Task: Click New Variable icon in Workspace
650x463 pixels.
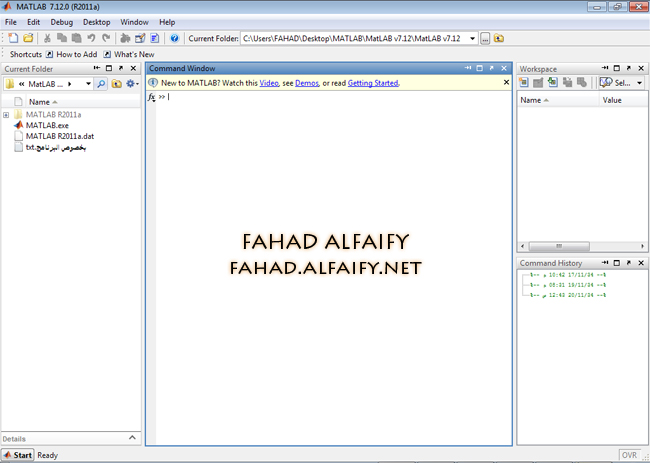Action: click(x=525, y=83)
